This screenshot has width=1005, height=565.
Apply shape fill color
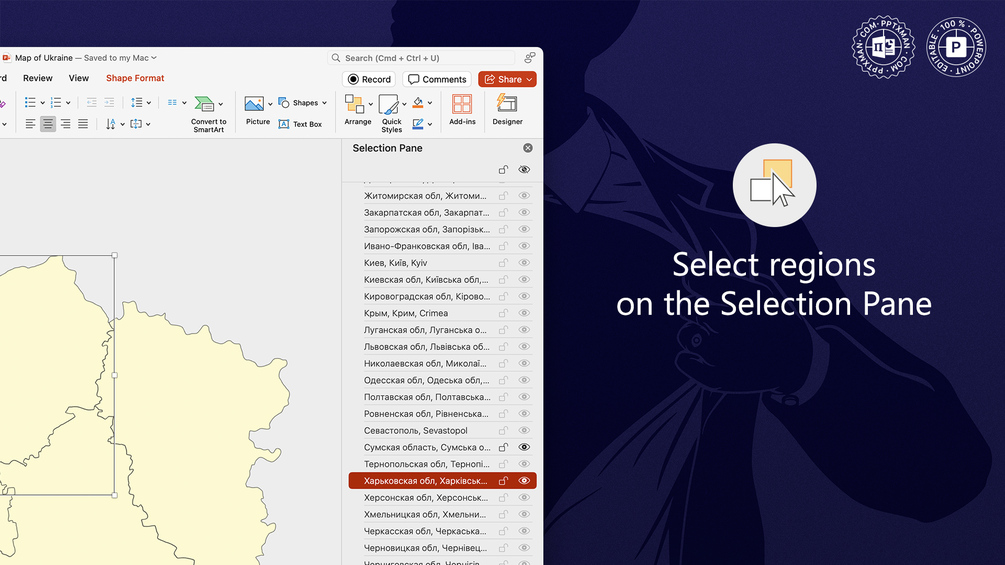click(418, 102)
